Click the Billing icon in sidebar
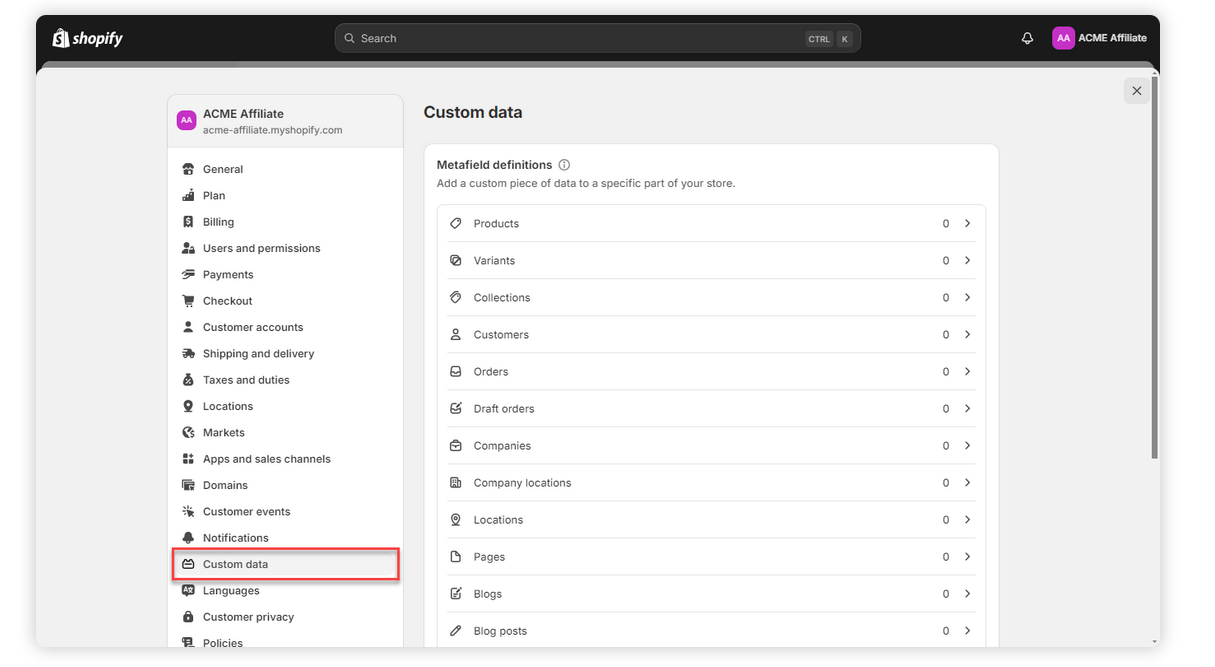Image resolution: width=1215 pixels, height=667 pixels. [188, 222]
